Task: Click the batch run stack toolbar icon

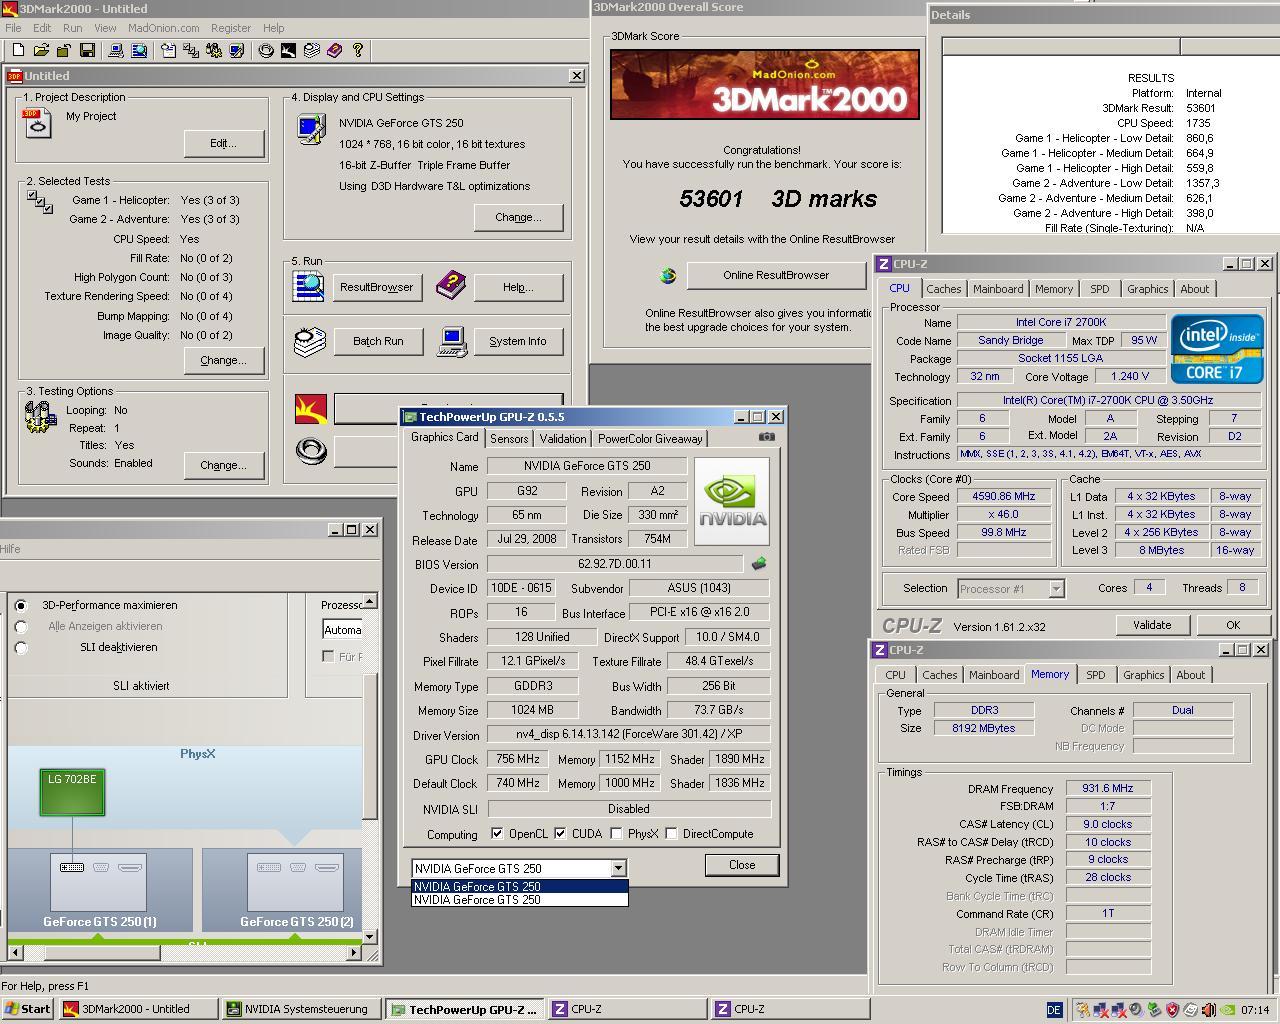Action: 311,50
